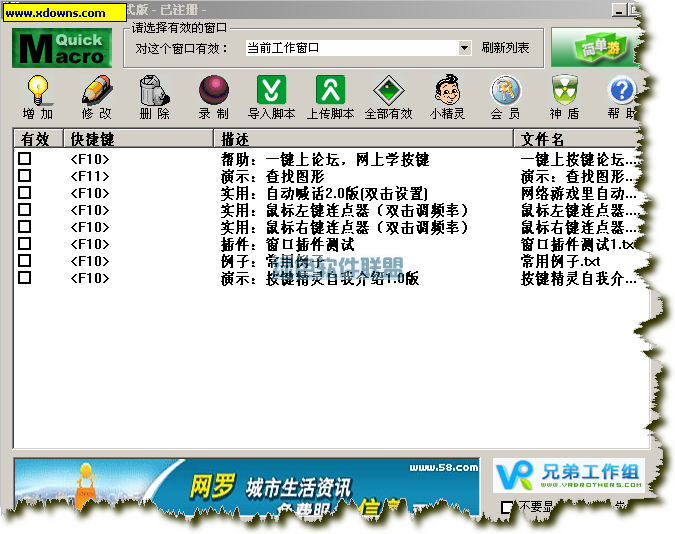
Task: Click the 神盾 shield icon
Action: (564, 90)
